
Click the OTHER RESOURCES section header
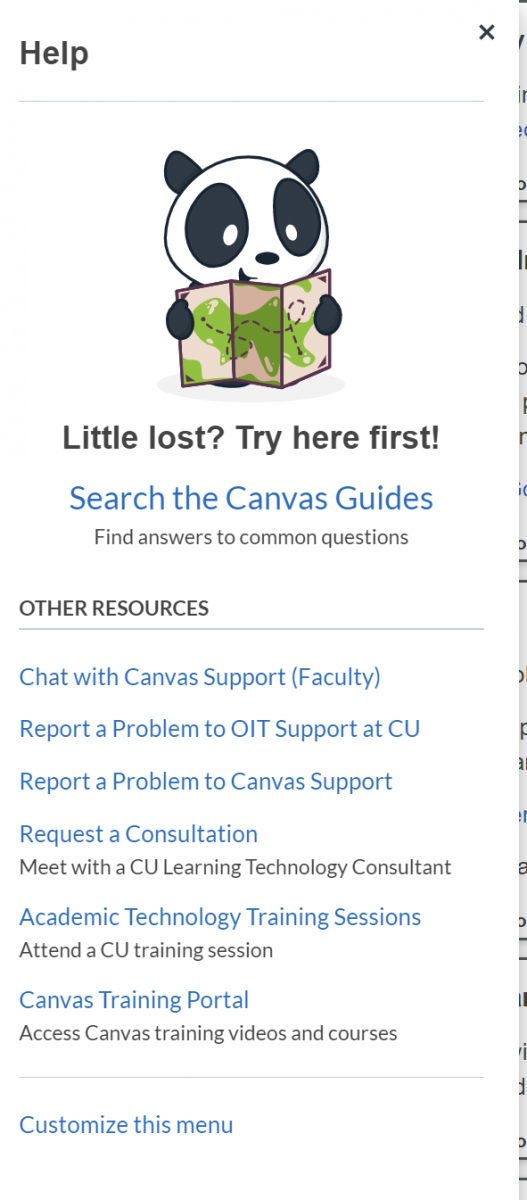click(114, 608)
